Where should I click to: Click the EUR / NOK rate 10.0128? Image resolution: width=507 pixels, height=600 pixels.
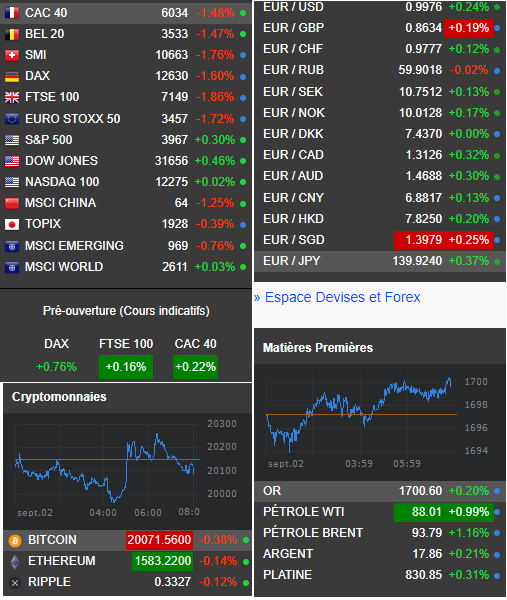(421, 113)
